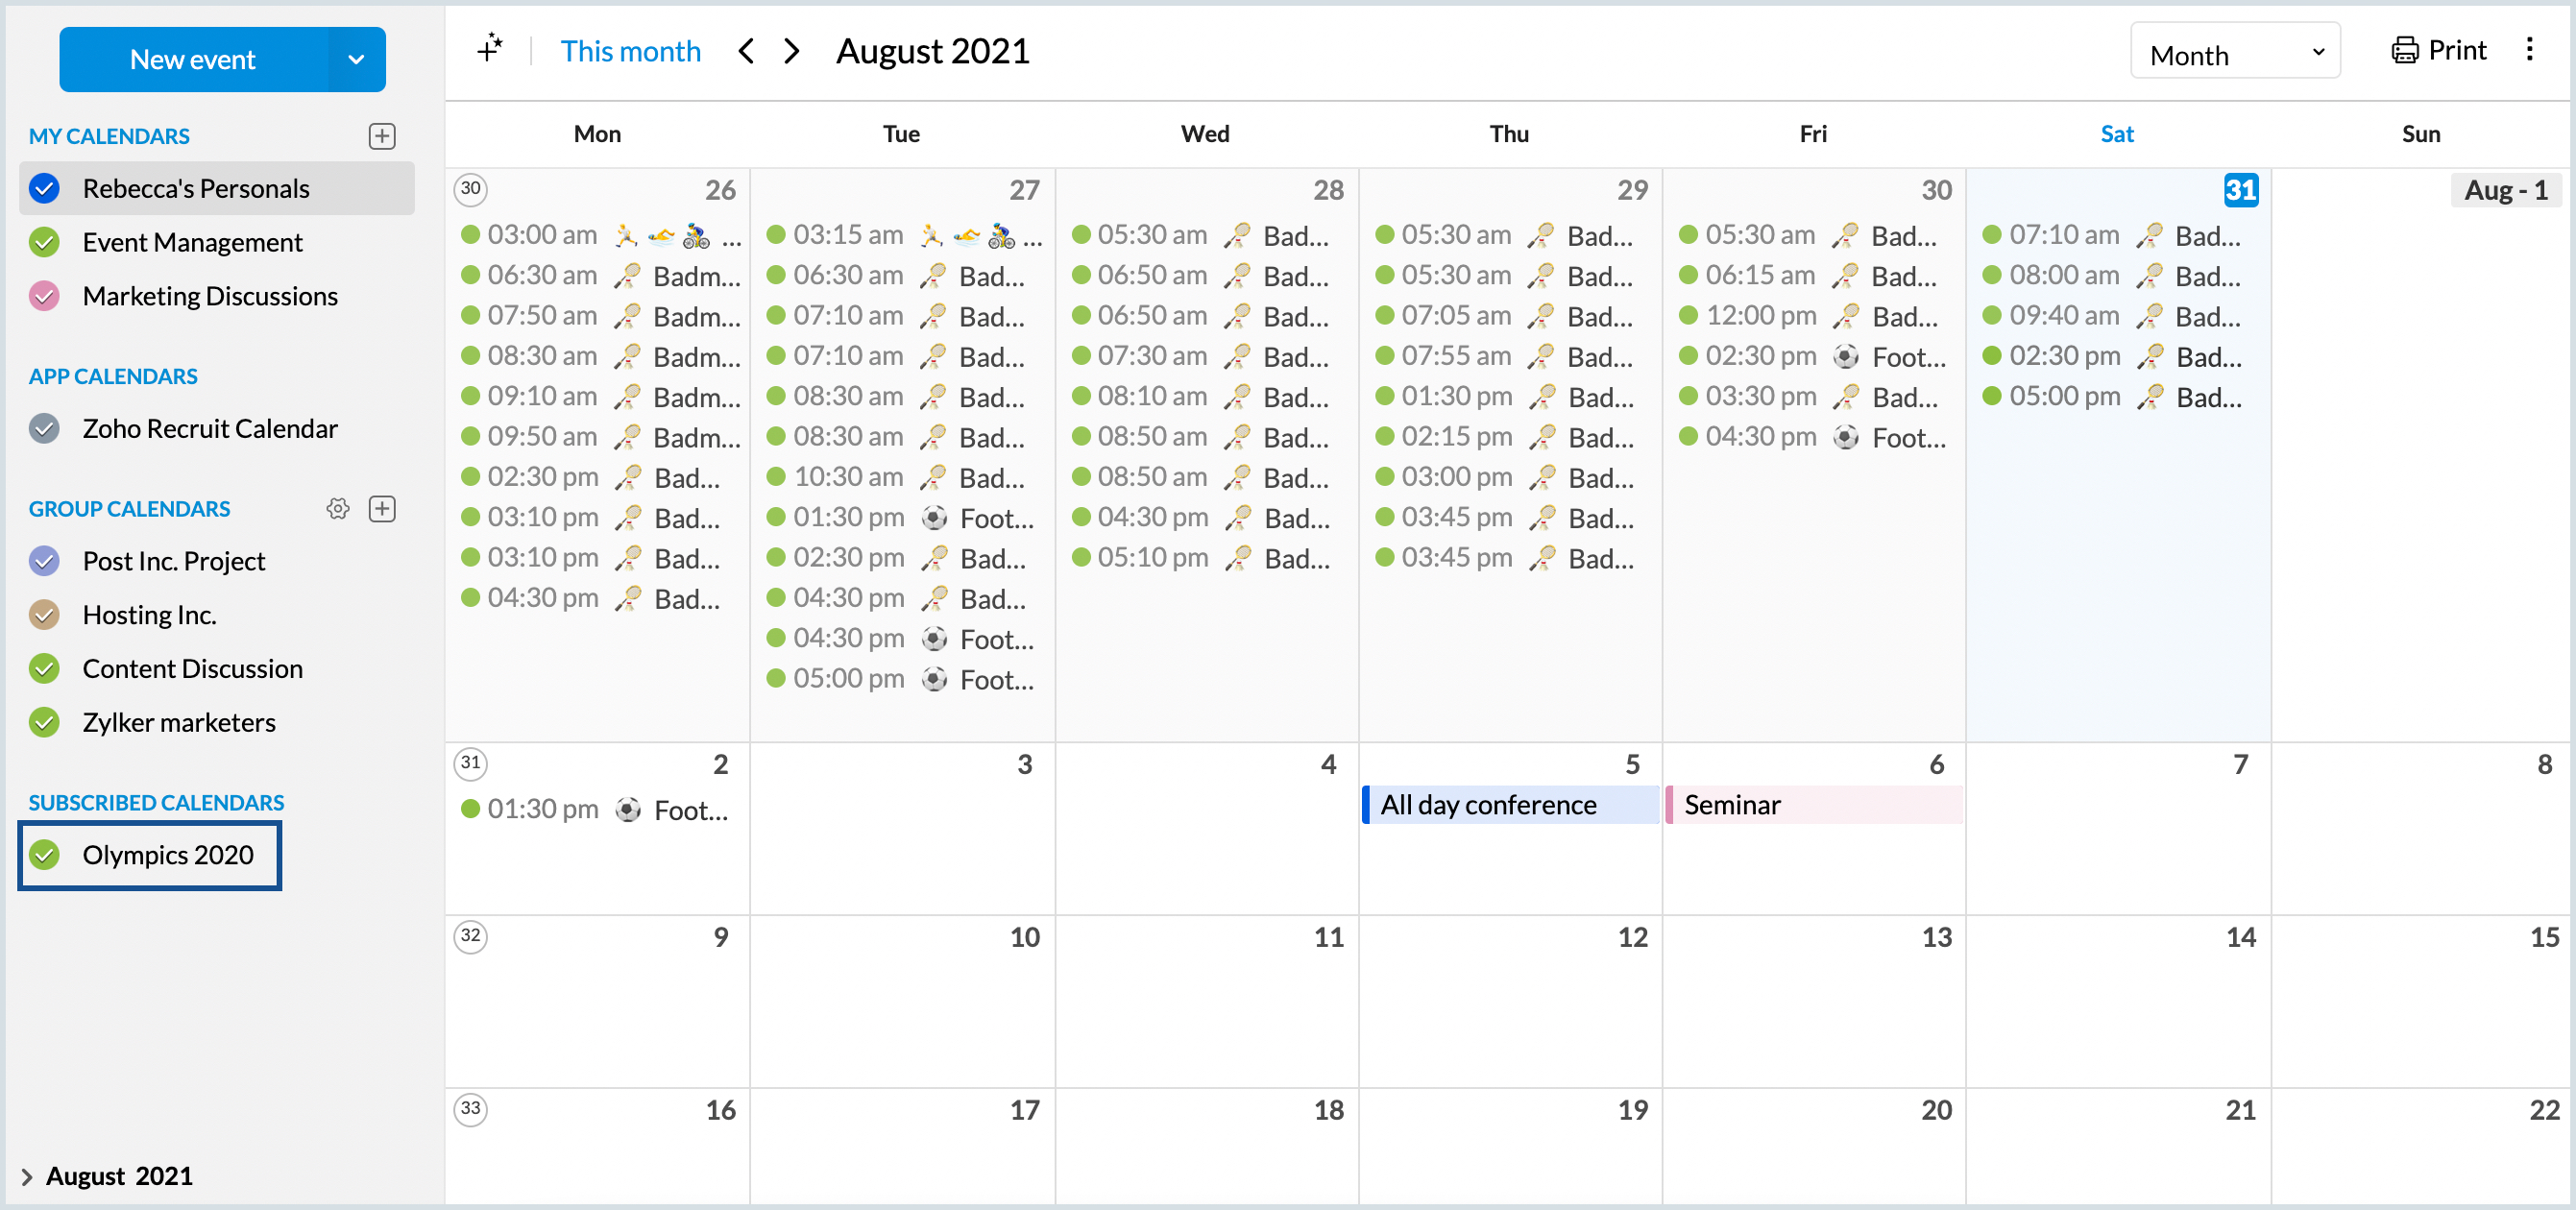
Task: Open the three-dot more options menu
Action: coord(2529,50)
